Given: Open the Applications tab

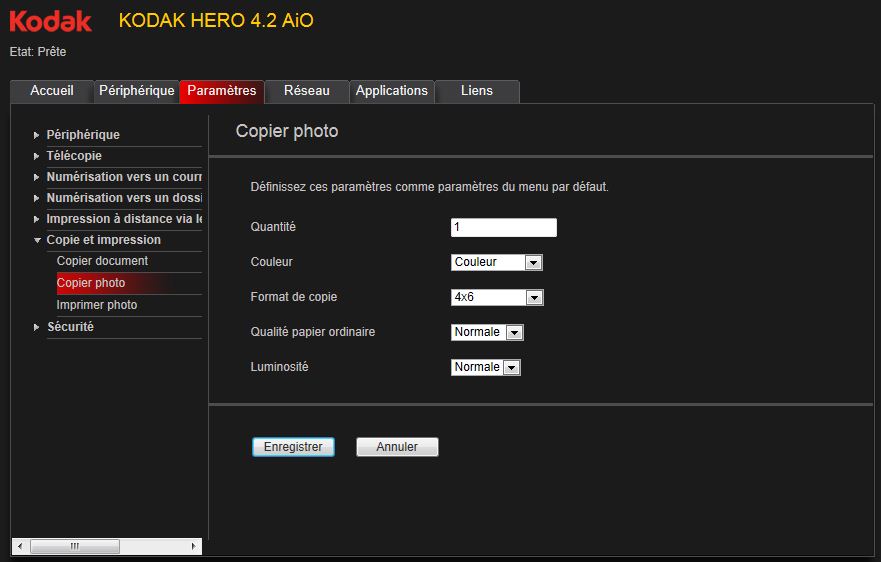Looking at the screenshot, I should (x=392, y=91).
